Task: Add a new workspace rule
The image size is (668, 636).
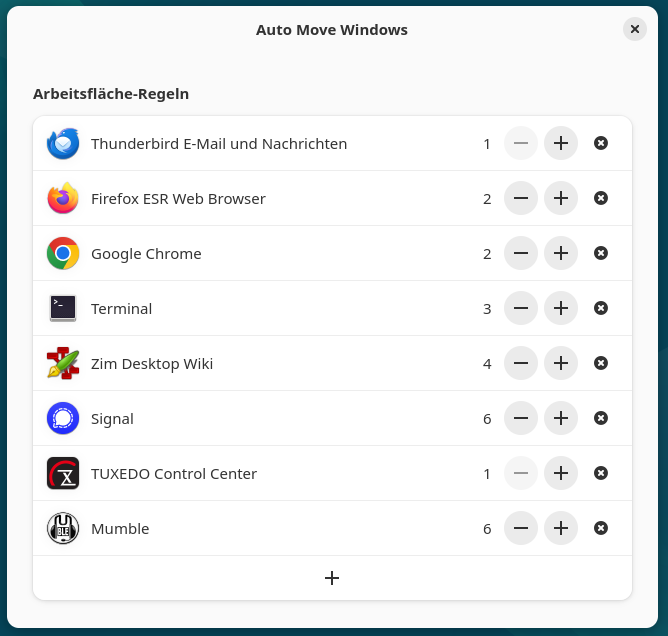Action: point(332,578)
